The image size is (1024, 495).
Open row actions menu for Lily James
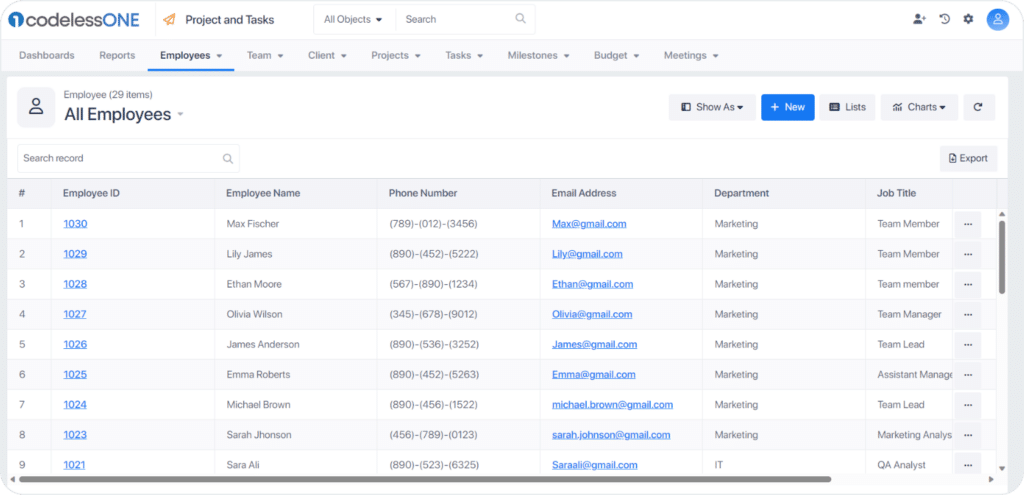click(x=968, y=254)
